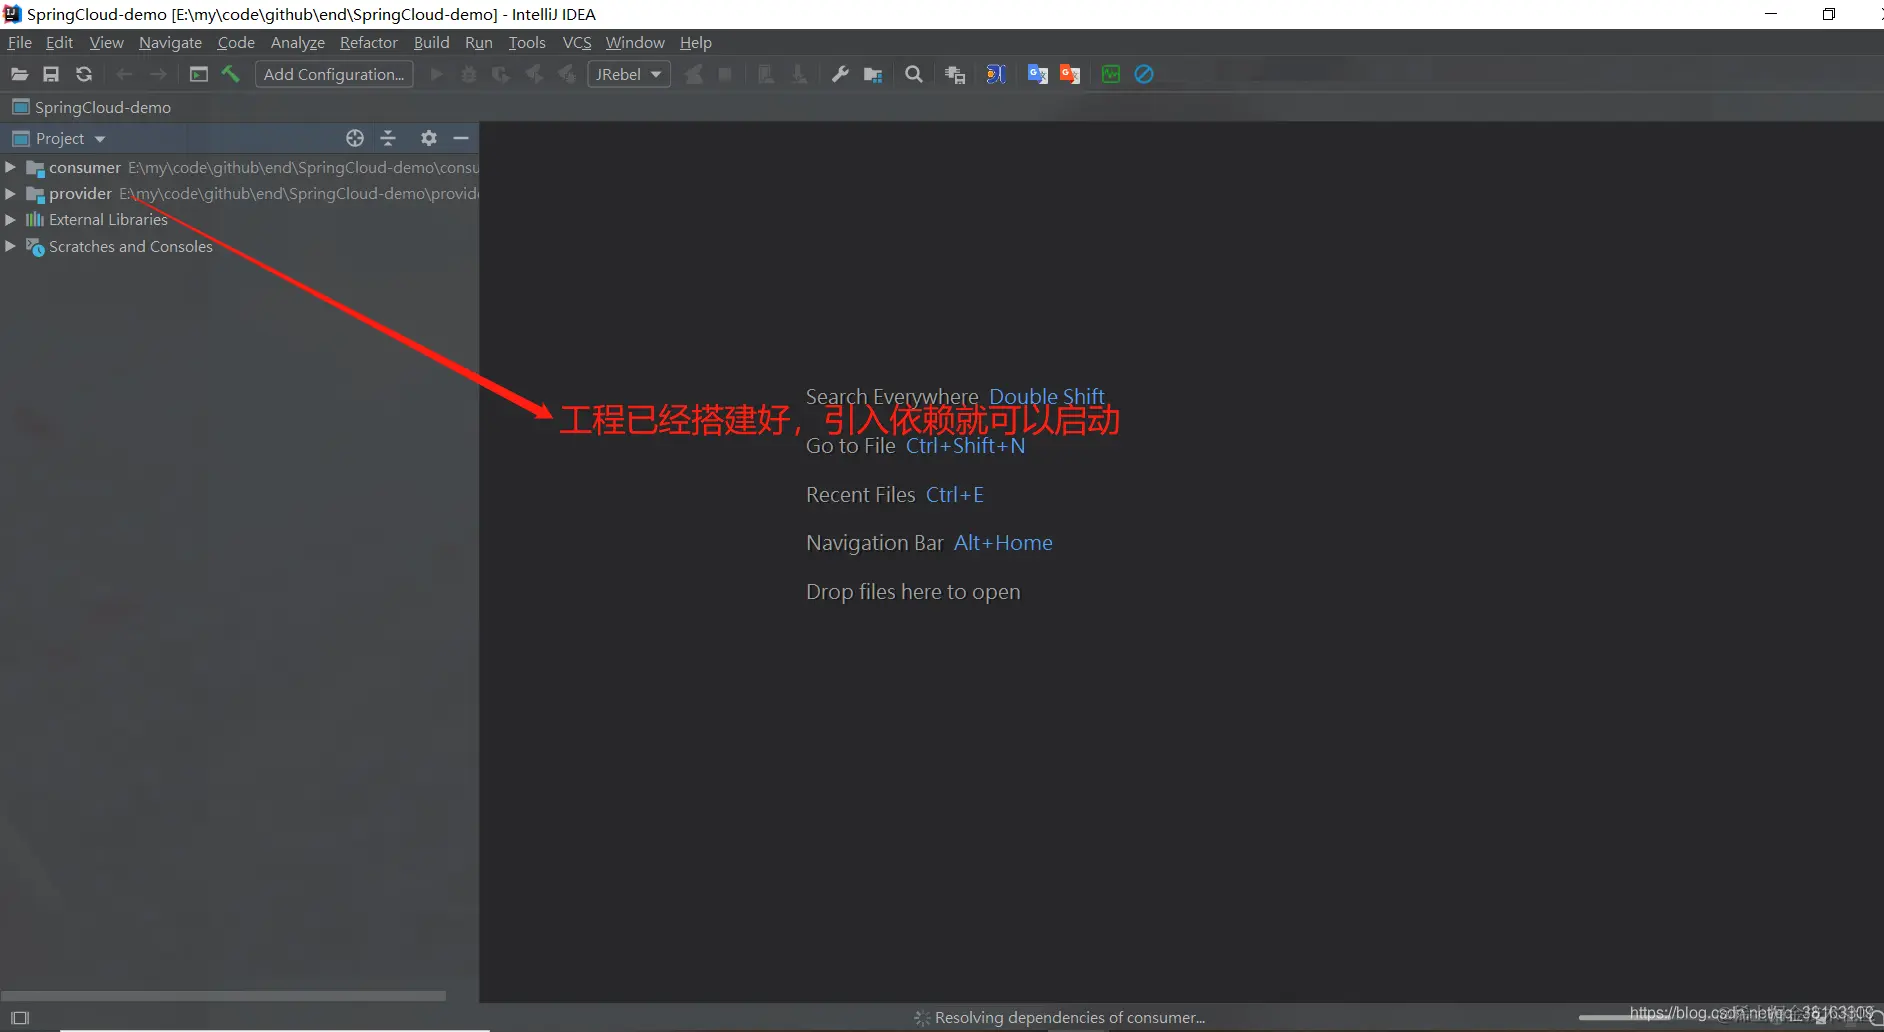
Task: Click the blue circle slash icon
Action: 1144,74
